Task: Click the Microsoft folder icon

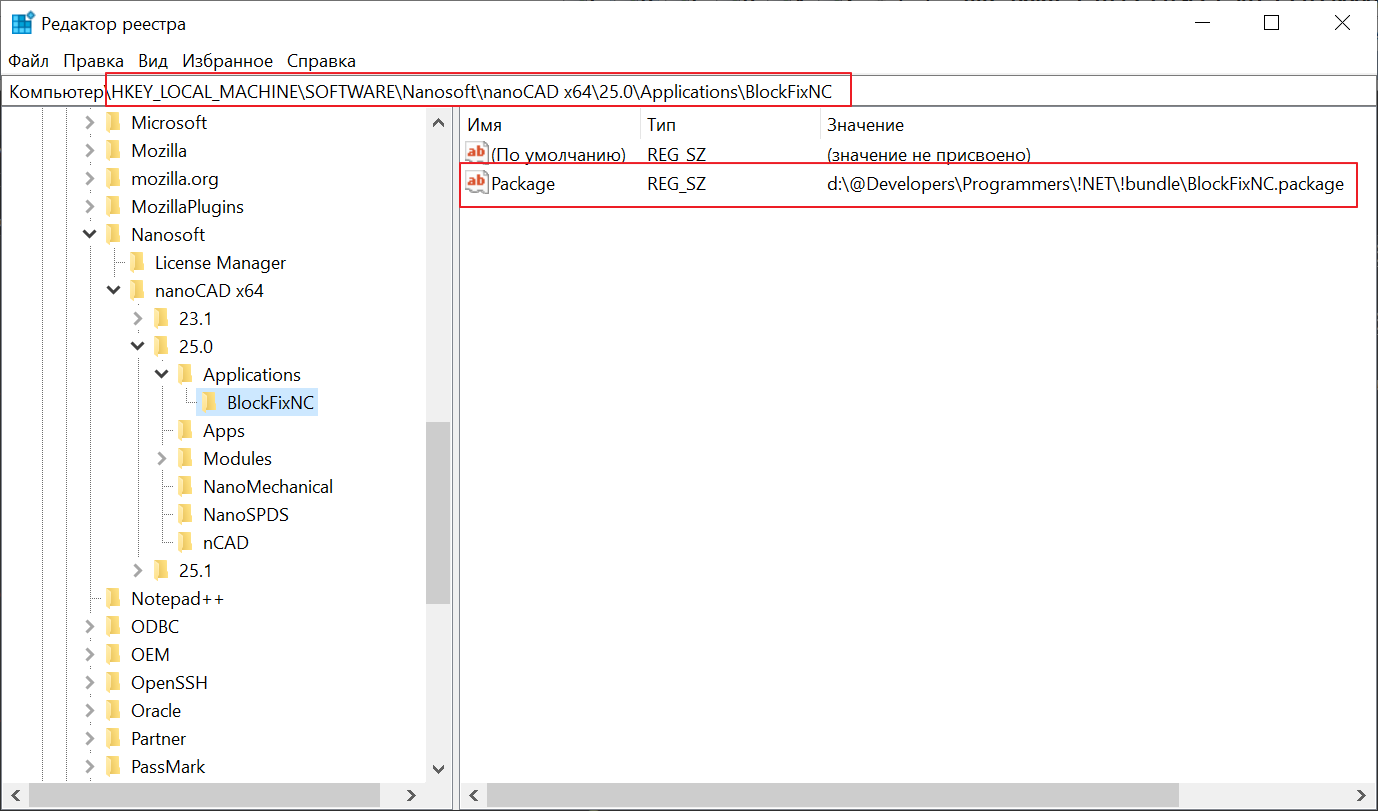Action: 113,123
